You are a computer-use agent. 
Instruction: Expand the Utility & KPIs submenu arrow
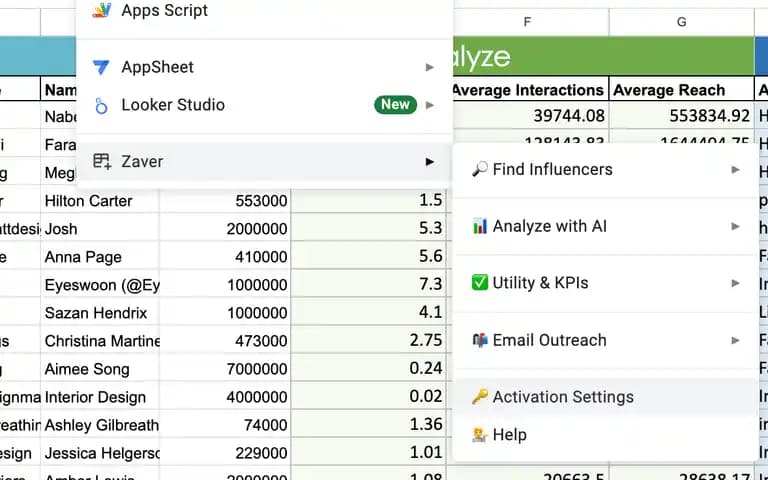click(735, 283)
